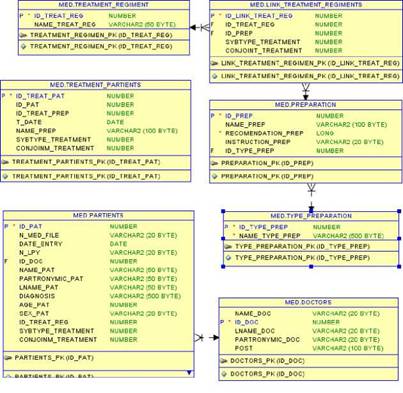Click the key icon beside DOCTORS_PK
403x393 pixels.
(x=224, y=361)
